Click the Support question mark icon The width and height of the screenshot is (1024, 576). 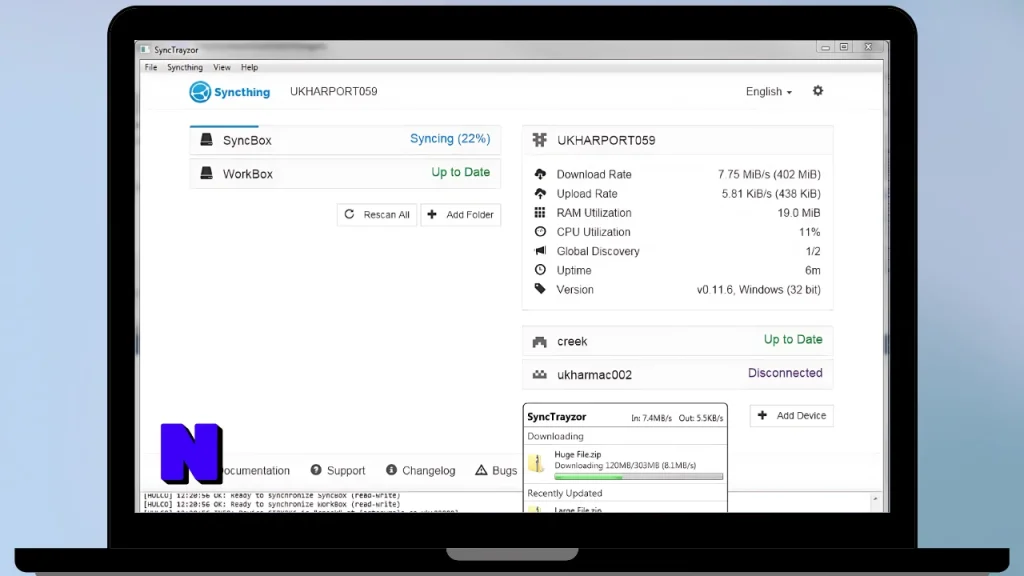click(316, 470)
